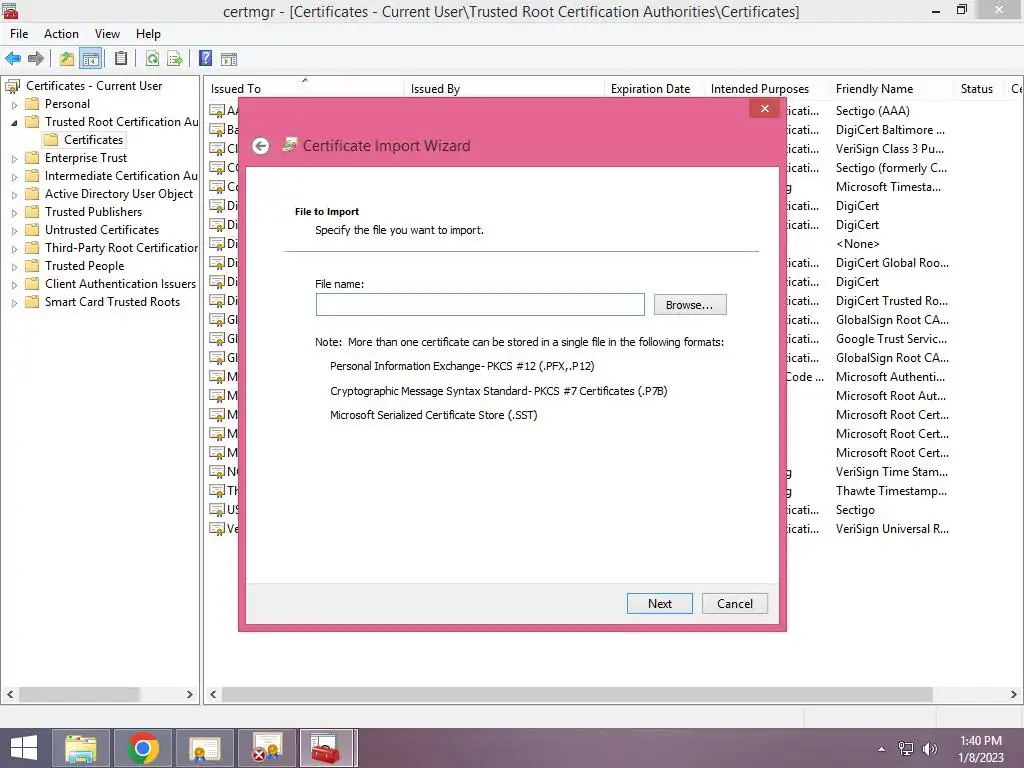This screenshot has width=1024, height=768.
Task: Expand the Trusted Publishers node
Action: (x=14, y=212)
